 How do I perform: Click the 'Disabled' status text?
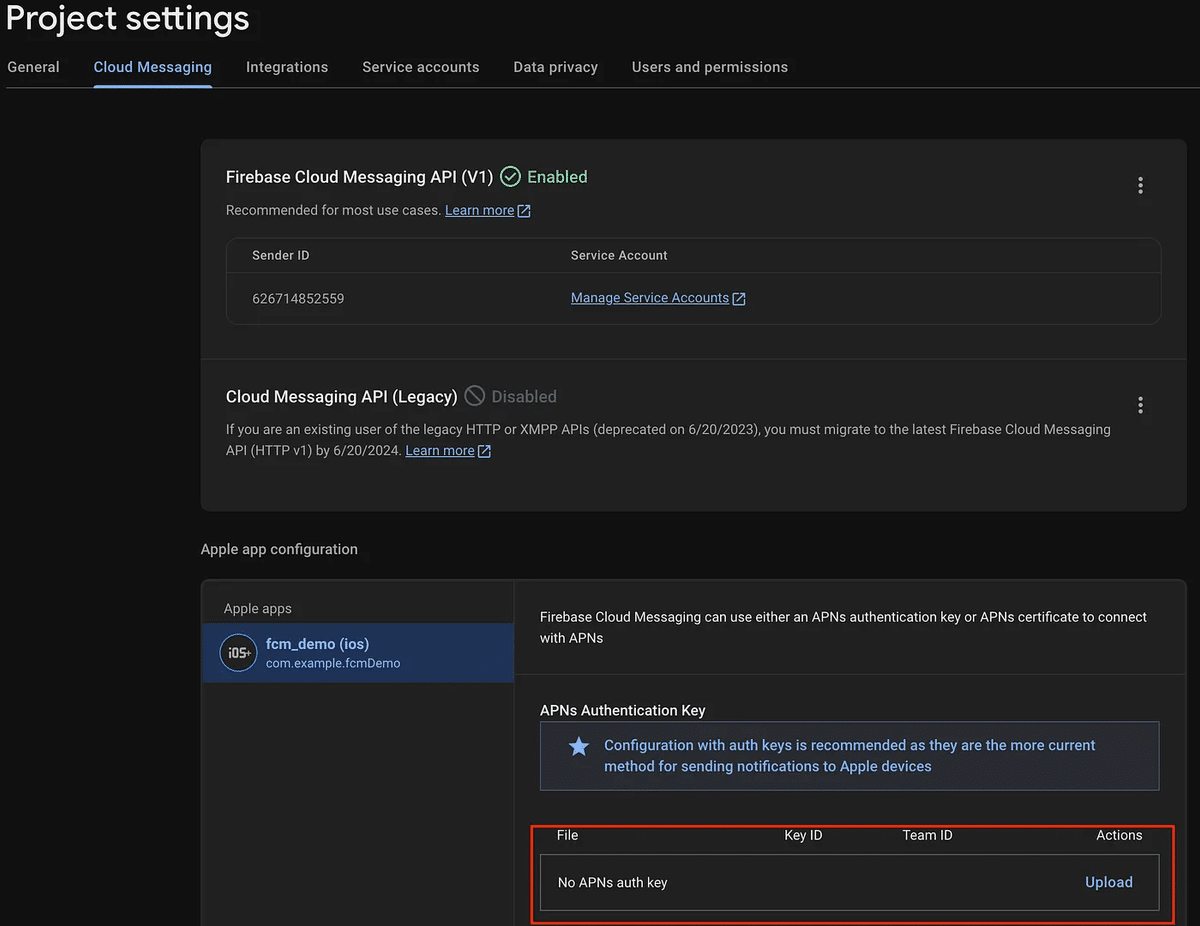pyautogui.click(x=524, y=397)
